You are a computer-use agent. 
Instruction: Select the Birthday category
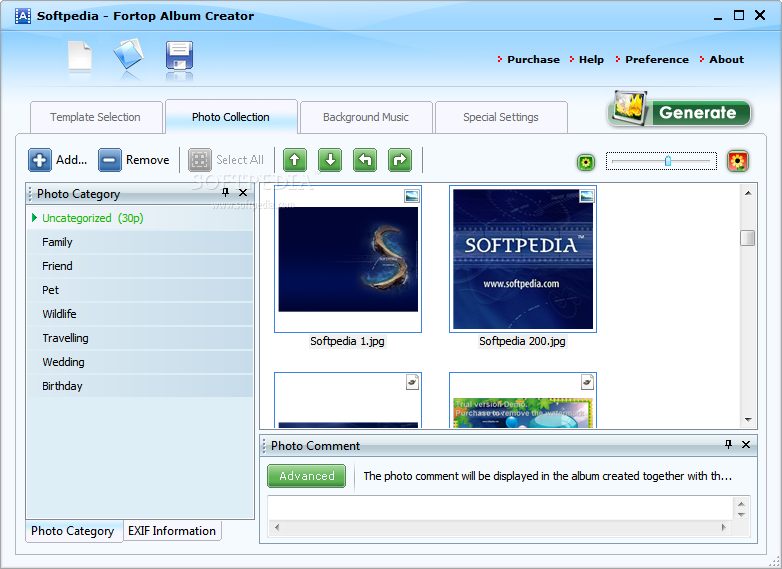pos(142,385)
